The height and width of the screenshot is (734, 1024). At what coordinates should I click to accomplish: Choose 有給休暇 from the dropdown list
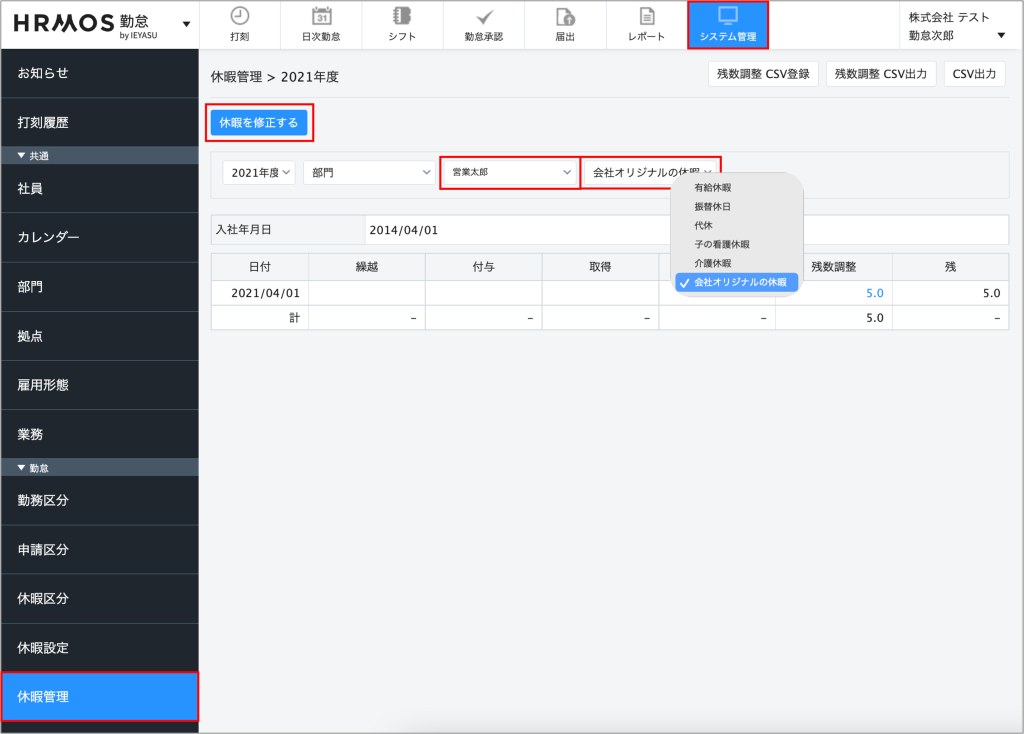point(712,188)
